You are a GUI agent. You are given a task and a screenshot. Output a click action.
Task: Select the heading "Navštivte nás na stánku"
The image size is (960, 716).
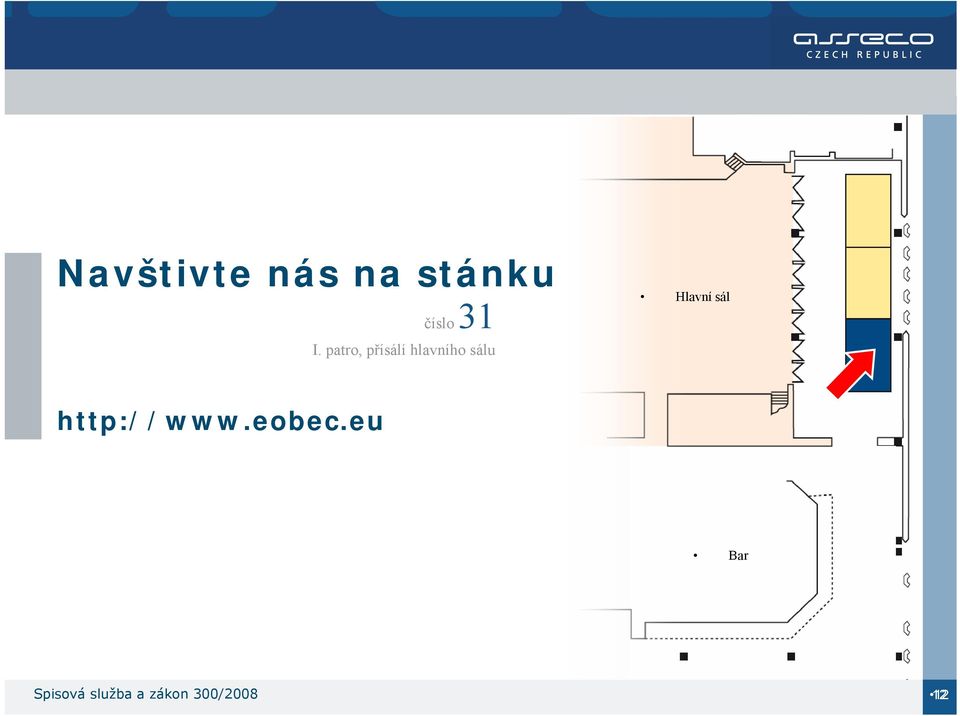pyautogui.click(x=306, y=273)
